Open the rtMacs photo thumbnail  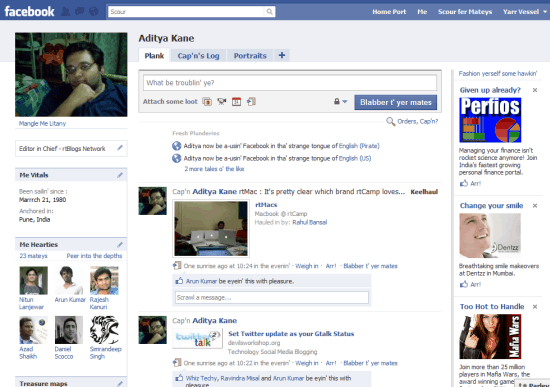pyautogui.click(x=211, y=228)
